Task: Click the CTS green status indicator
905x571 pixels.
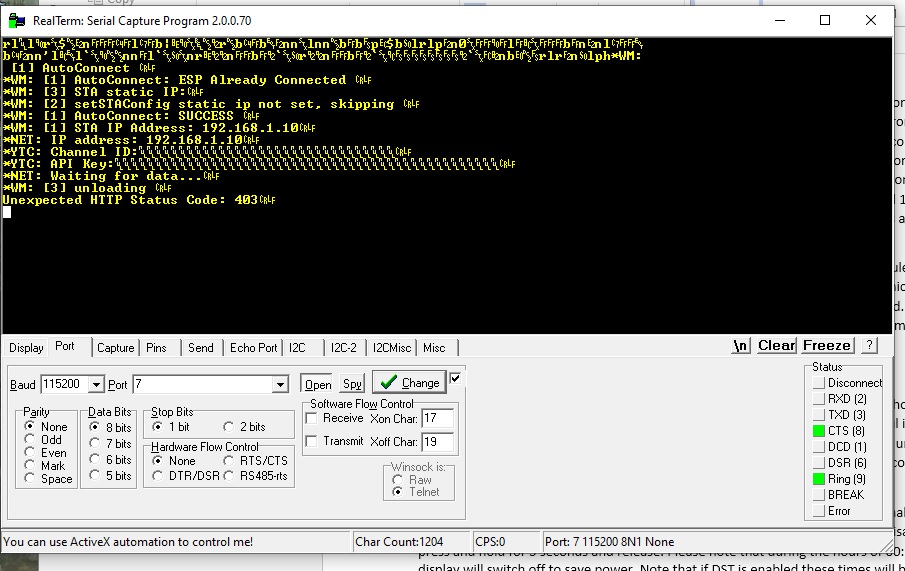Action: pyautogui.click(x=819, y=431)
